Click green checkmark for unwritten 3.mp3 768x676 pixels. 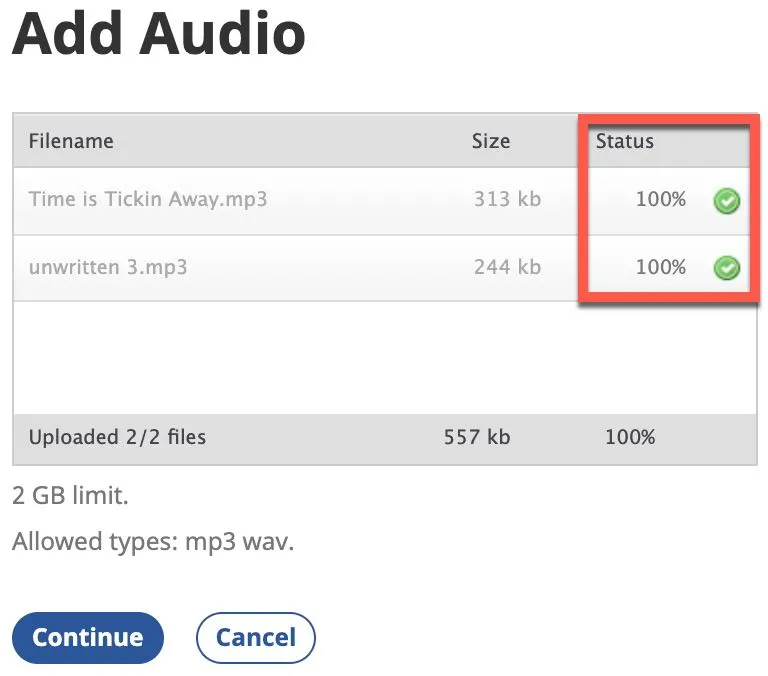[727, 268]
